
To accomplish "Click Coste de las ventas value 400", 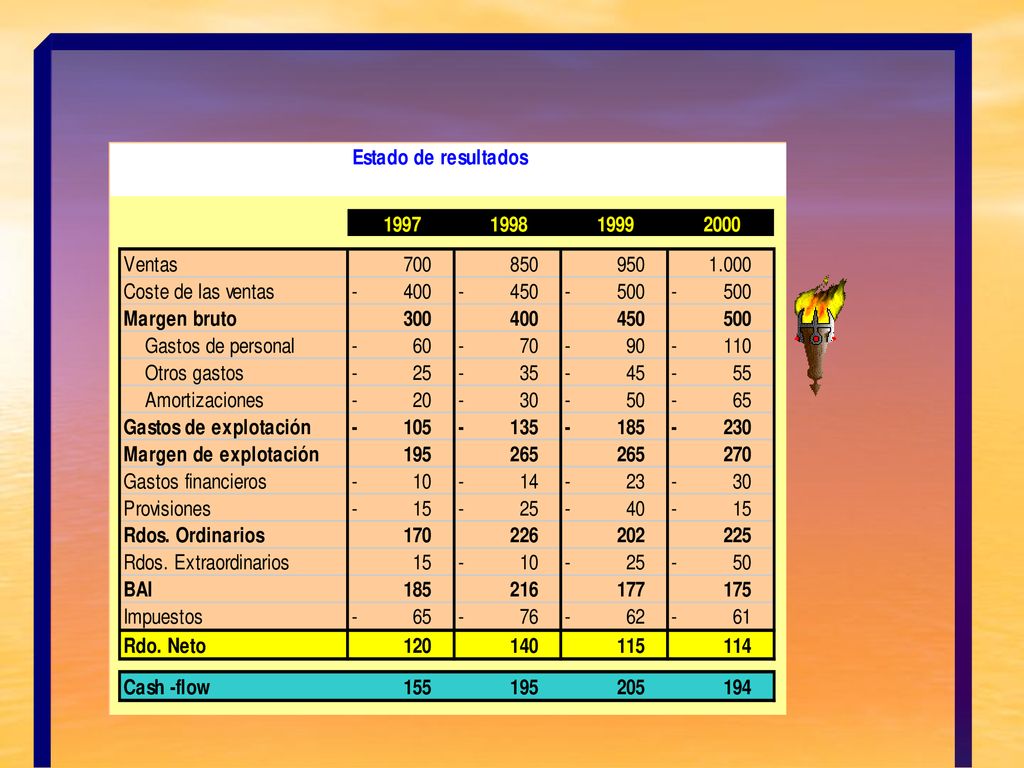I will (x=417, y=292).
